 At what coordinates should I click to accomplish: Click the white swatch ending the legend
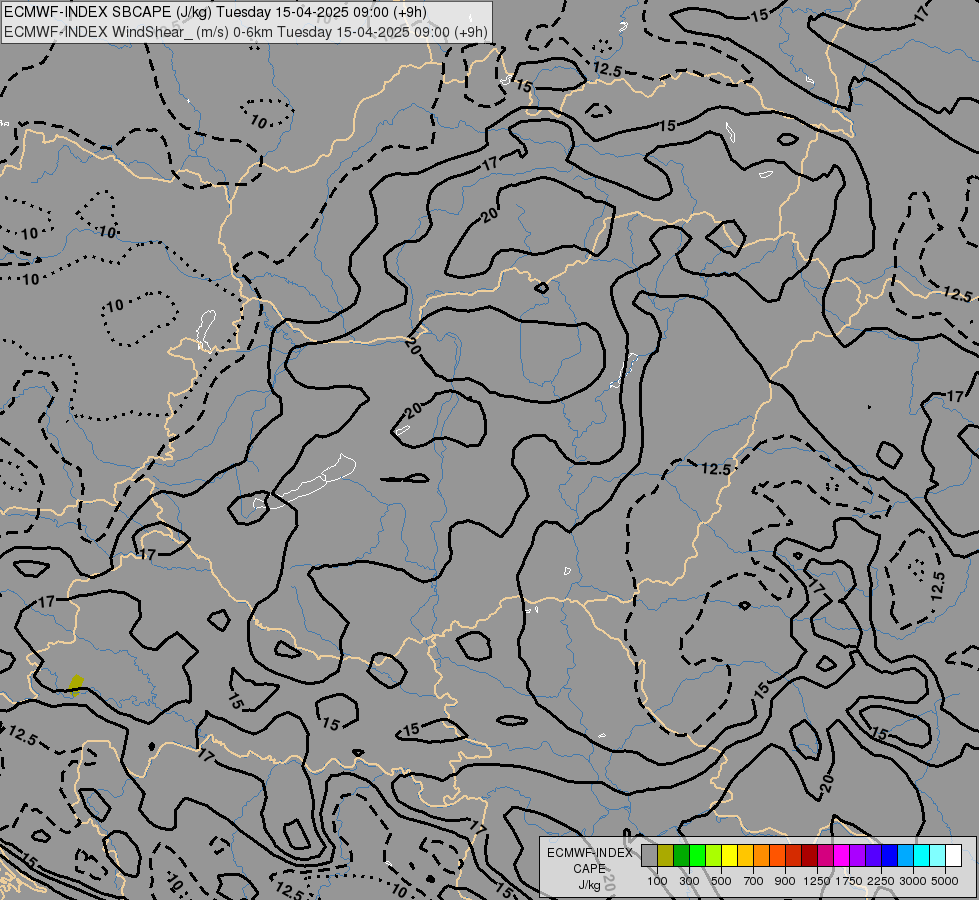[x=953, y=856]
